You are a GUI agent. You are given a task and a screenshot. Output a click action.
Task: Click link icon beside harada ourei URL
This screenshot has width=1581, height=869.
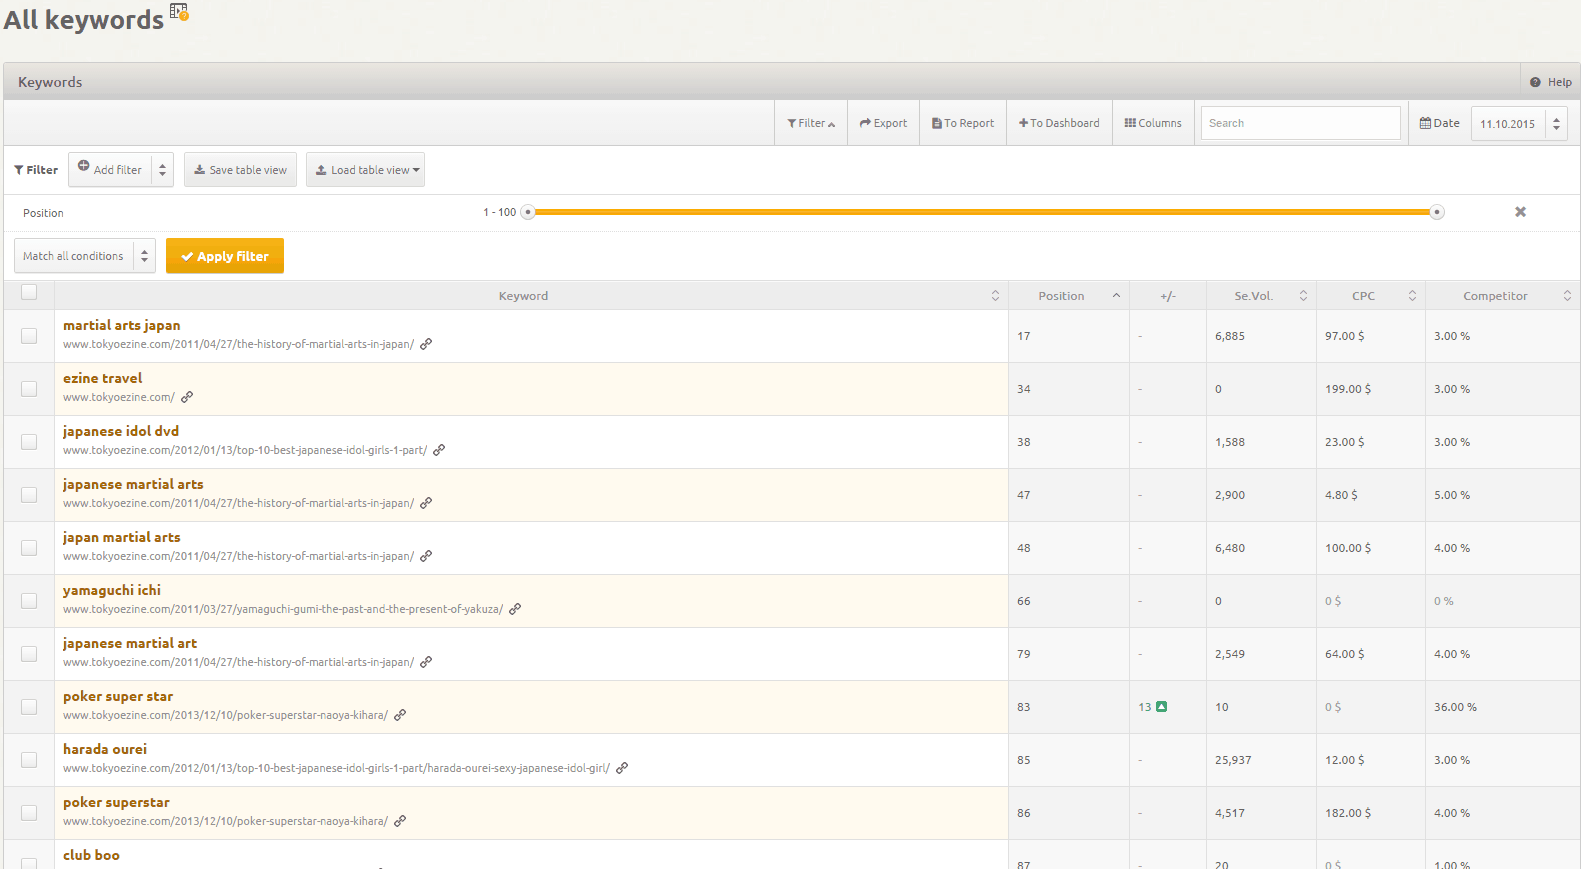(x=622, y=768)
